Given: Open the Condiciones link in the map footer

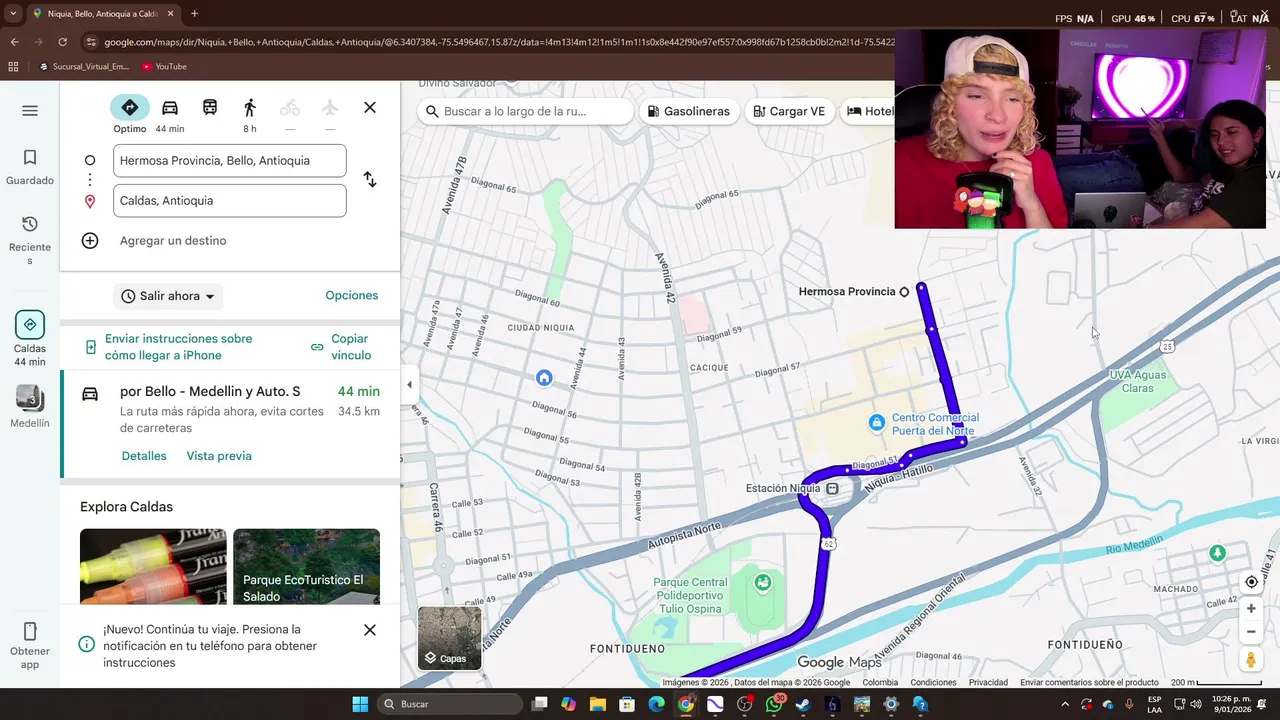Looking at the screenshot, I should coord(933,683).
